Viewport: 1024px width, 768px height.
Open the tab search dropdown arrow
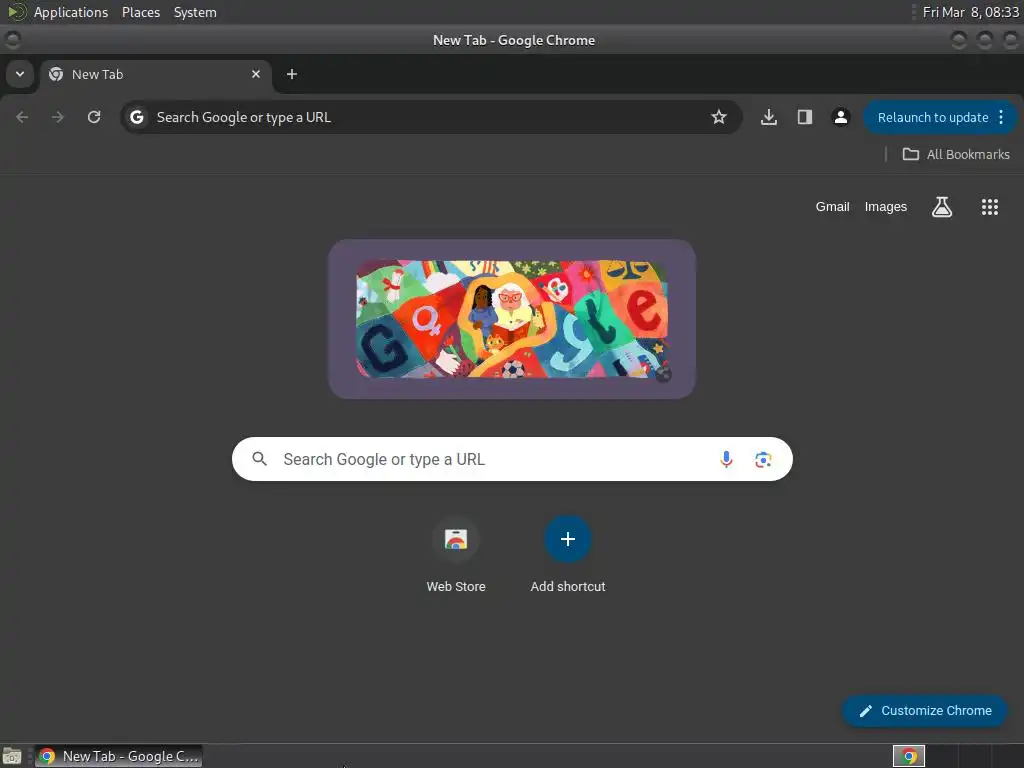(20, 74)
